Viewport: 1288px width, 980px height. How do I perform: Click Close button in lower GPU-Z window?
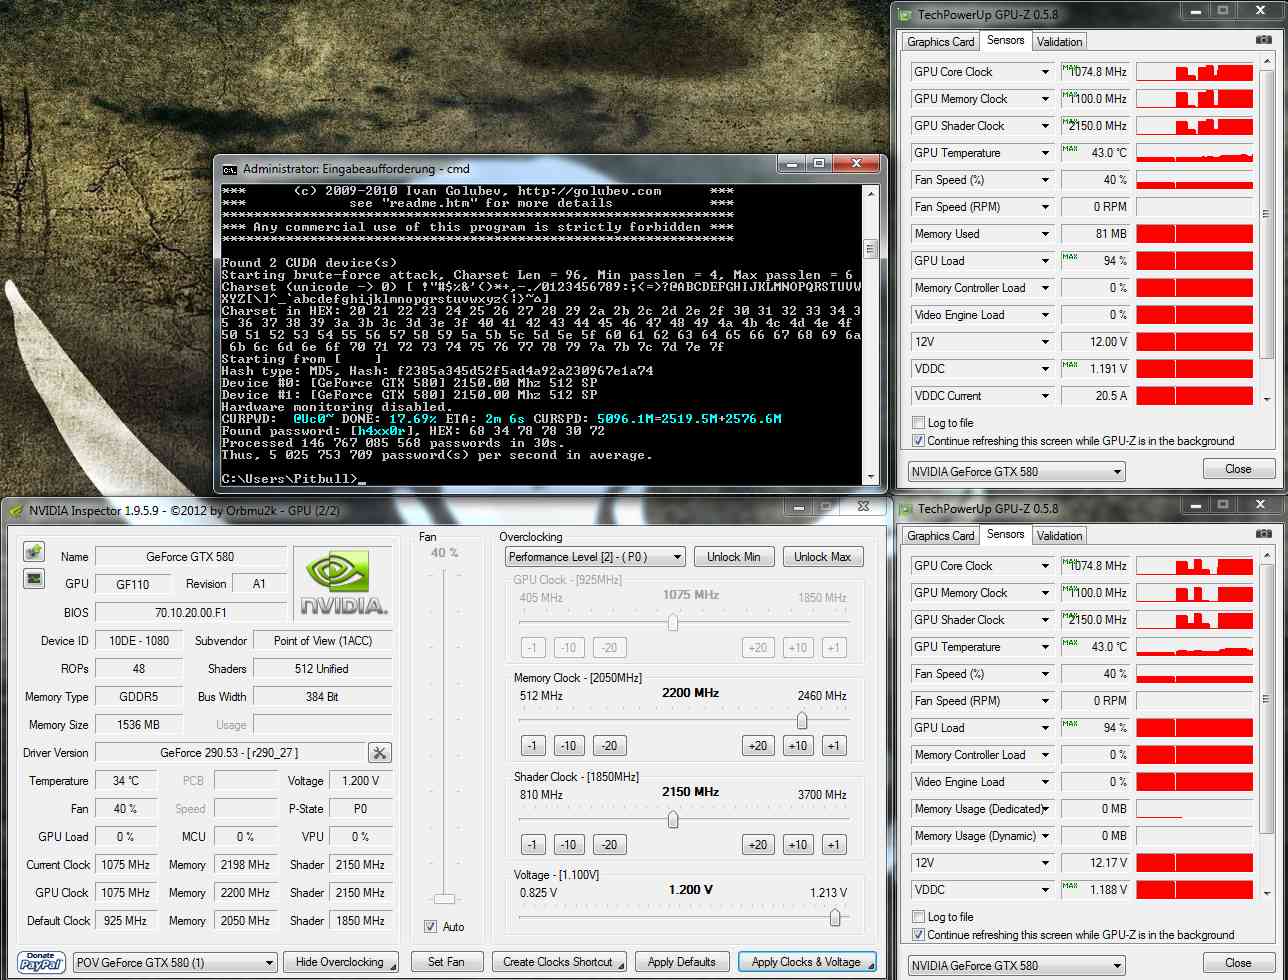click(1238, 963)
